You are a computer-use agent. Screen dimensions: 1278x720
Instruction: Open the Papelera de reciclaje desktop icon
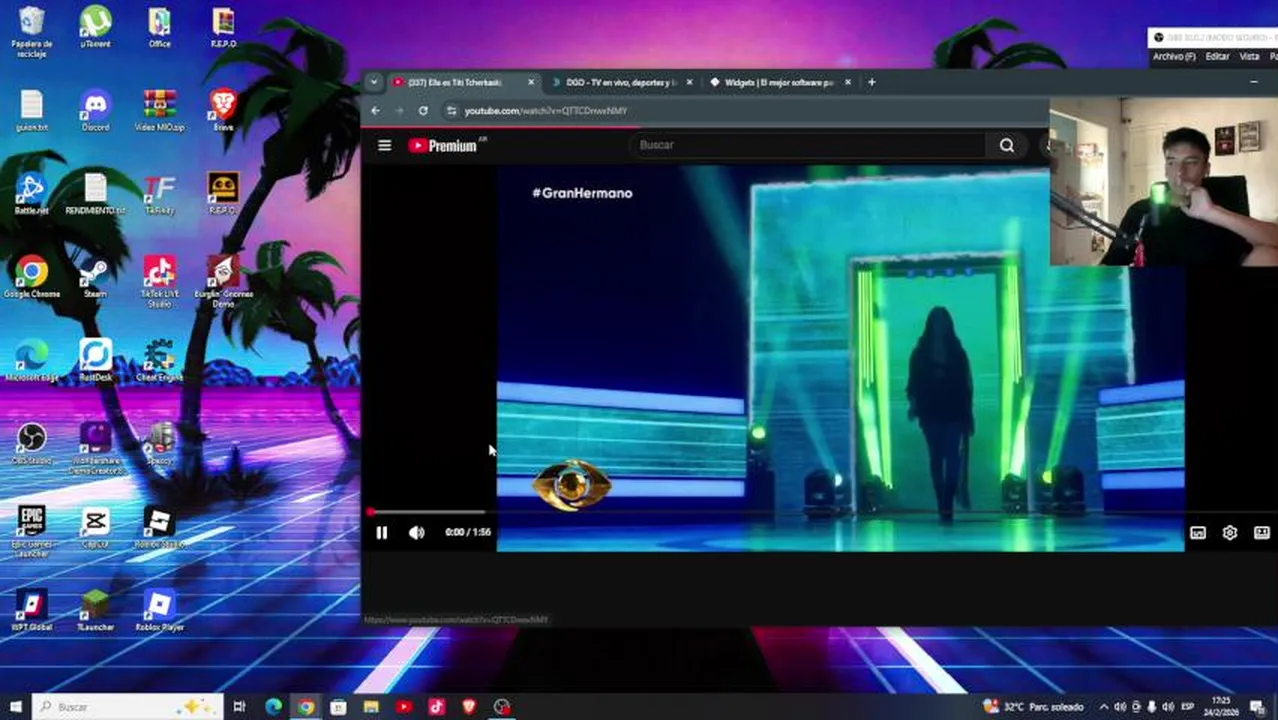[x=32, y=30]
